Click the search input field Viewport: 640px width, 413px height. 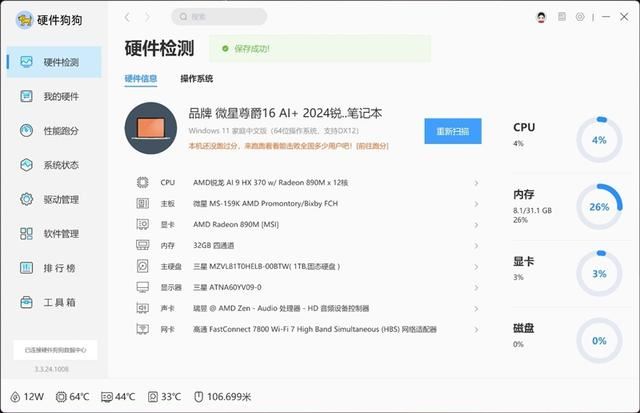pyautogui.click(x=219, y=17)
